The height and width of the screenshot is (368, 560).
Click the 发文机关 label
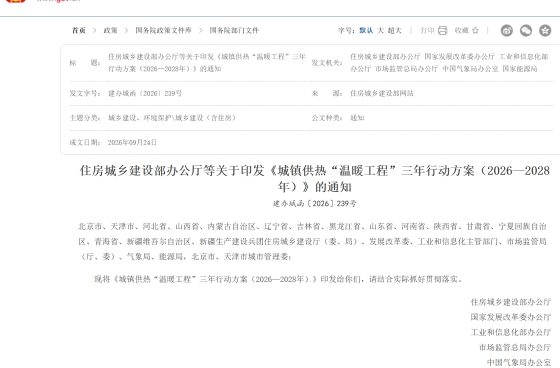pyautogui.click(x=327, y=63)
